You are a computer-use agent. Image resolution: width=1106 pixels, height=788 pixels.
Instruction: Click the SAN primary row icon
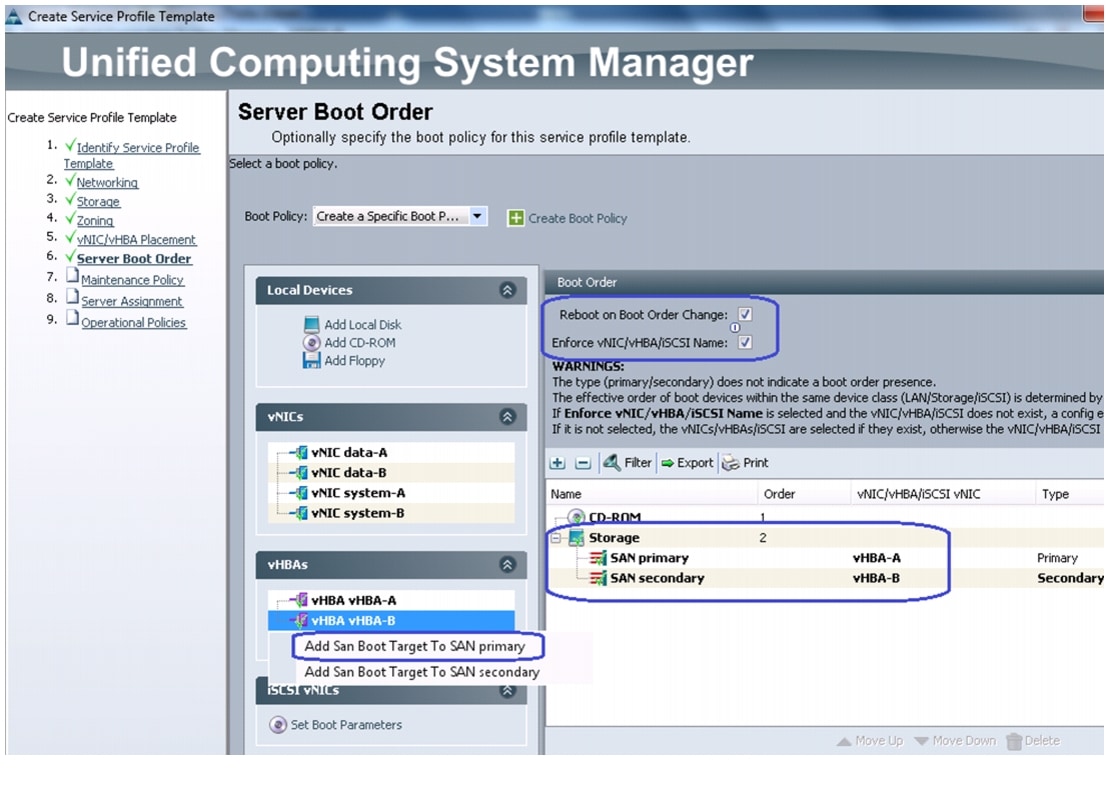tap(598, 558)
